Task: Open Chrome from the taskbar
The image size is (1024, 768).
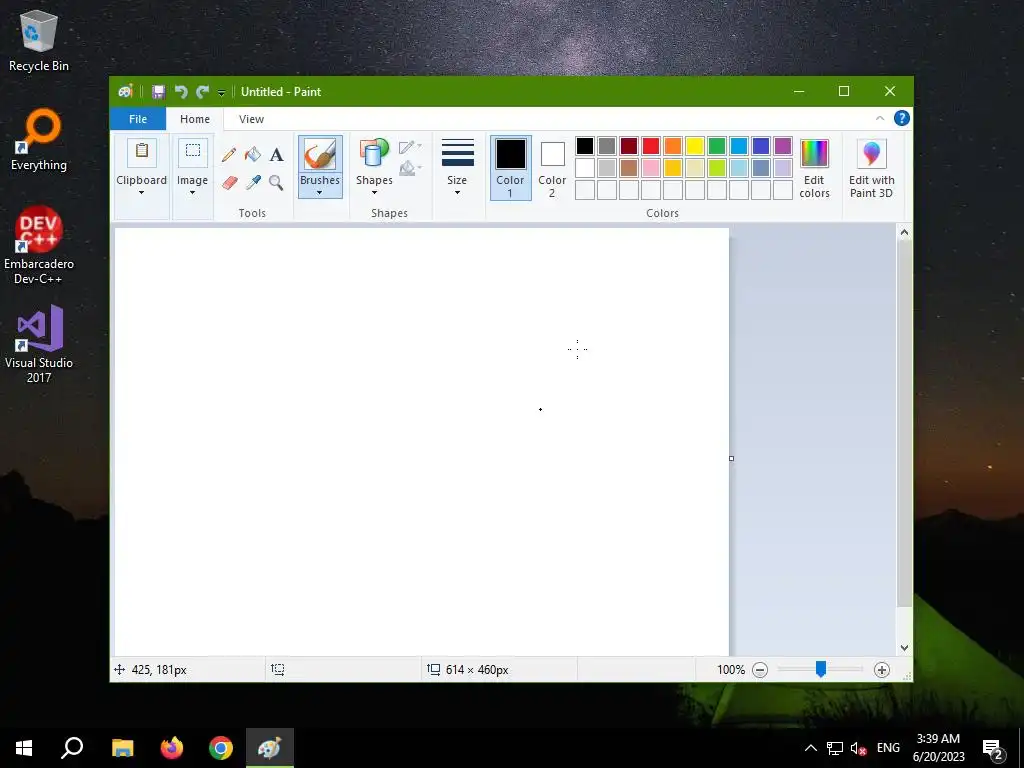Action: coord(221,748)
